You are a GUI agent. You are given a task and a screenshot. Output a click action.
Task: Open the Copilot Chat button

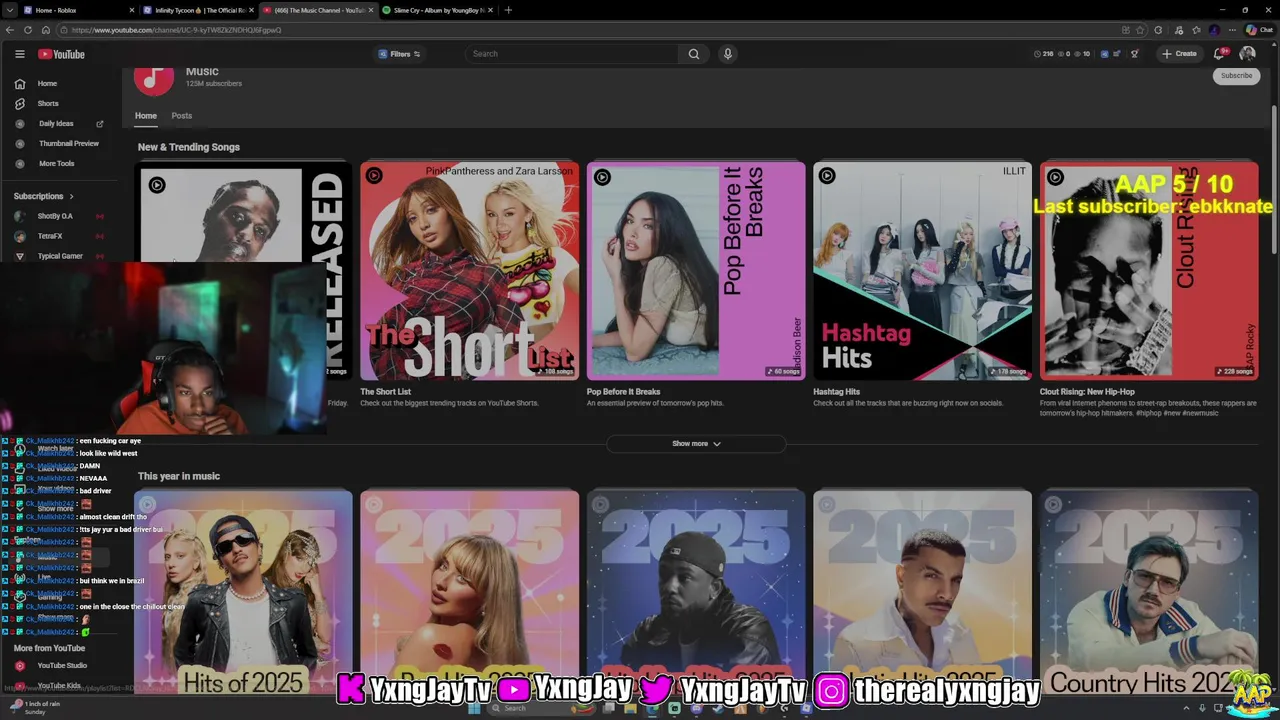coord(1261,30)
